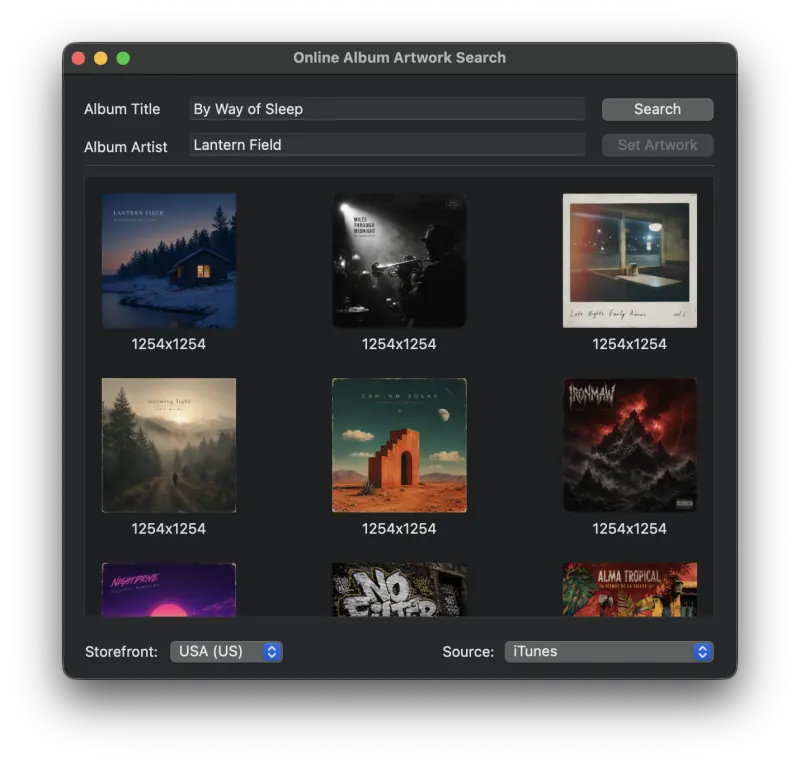Image resolution: width=800 pixels, height=762 pixels.
Task: Open the Source iTunes dropdown
Action: (609, 651)
